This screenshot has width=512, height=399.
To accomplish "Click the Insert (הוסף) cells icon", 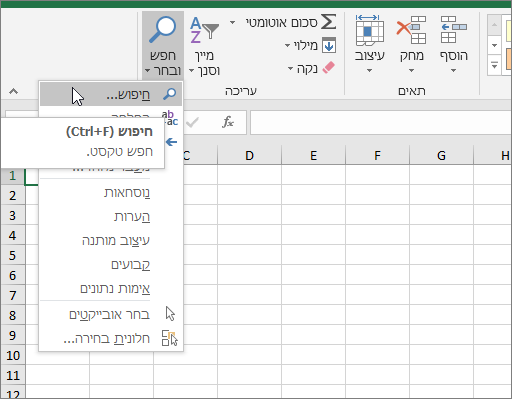I will 454,30.
